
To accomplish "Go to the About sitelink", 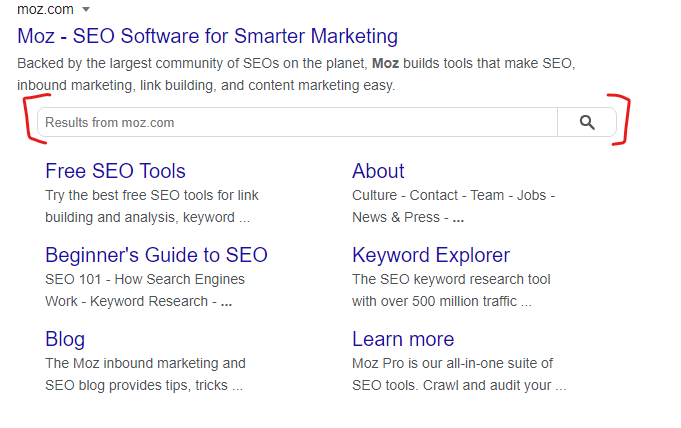I will (378, 171).
